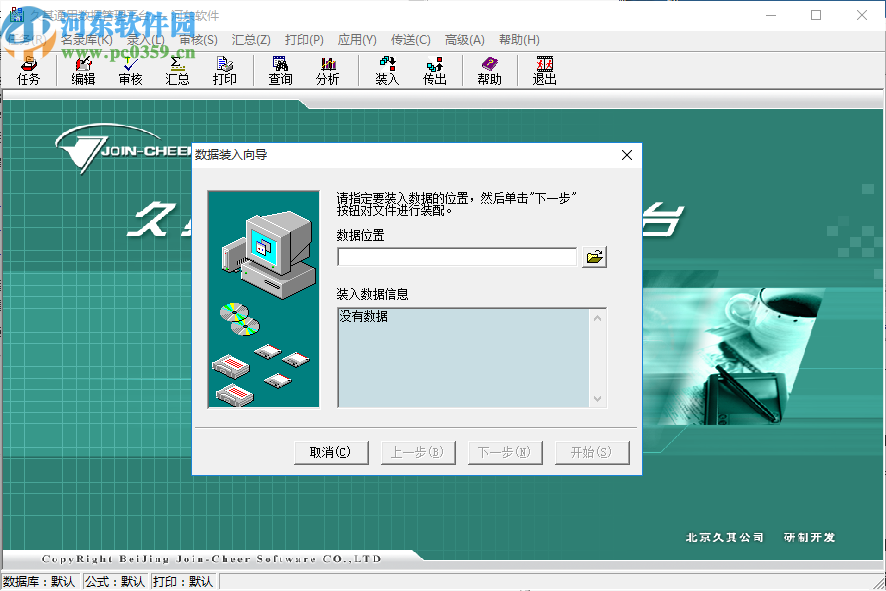
Task: Select the 传出 toolbar icon
Action: coord(435,71)
